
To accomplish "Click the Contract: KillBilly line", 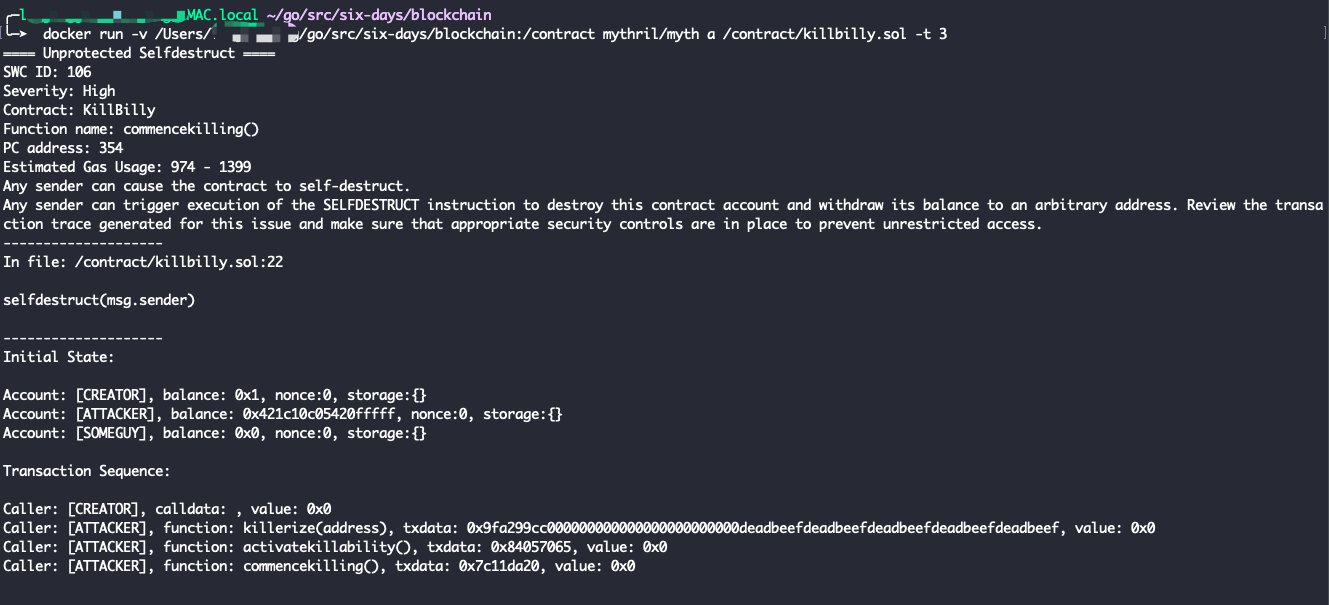I will 79,110.
